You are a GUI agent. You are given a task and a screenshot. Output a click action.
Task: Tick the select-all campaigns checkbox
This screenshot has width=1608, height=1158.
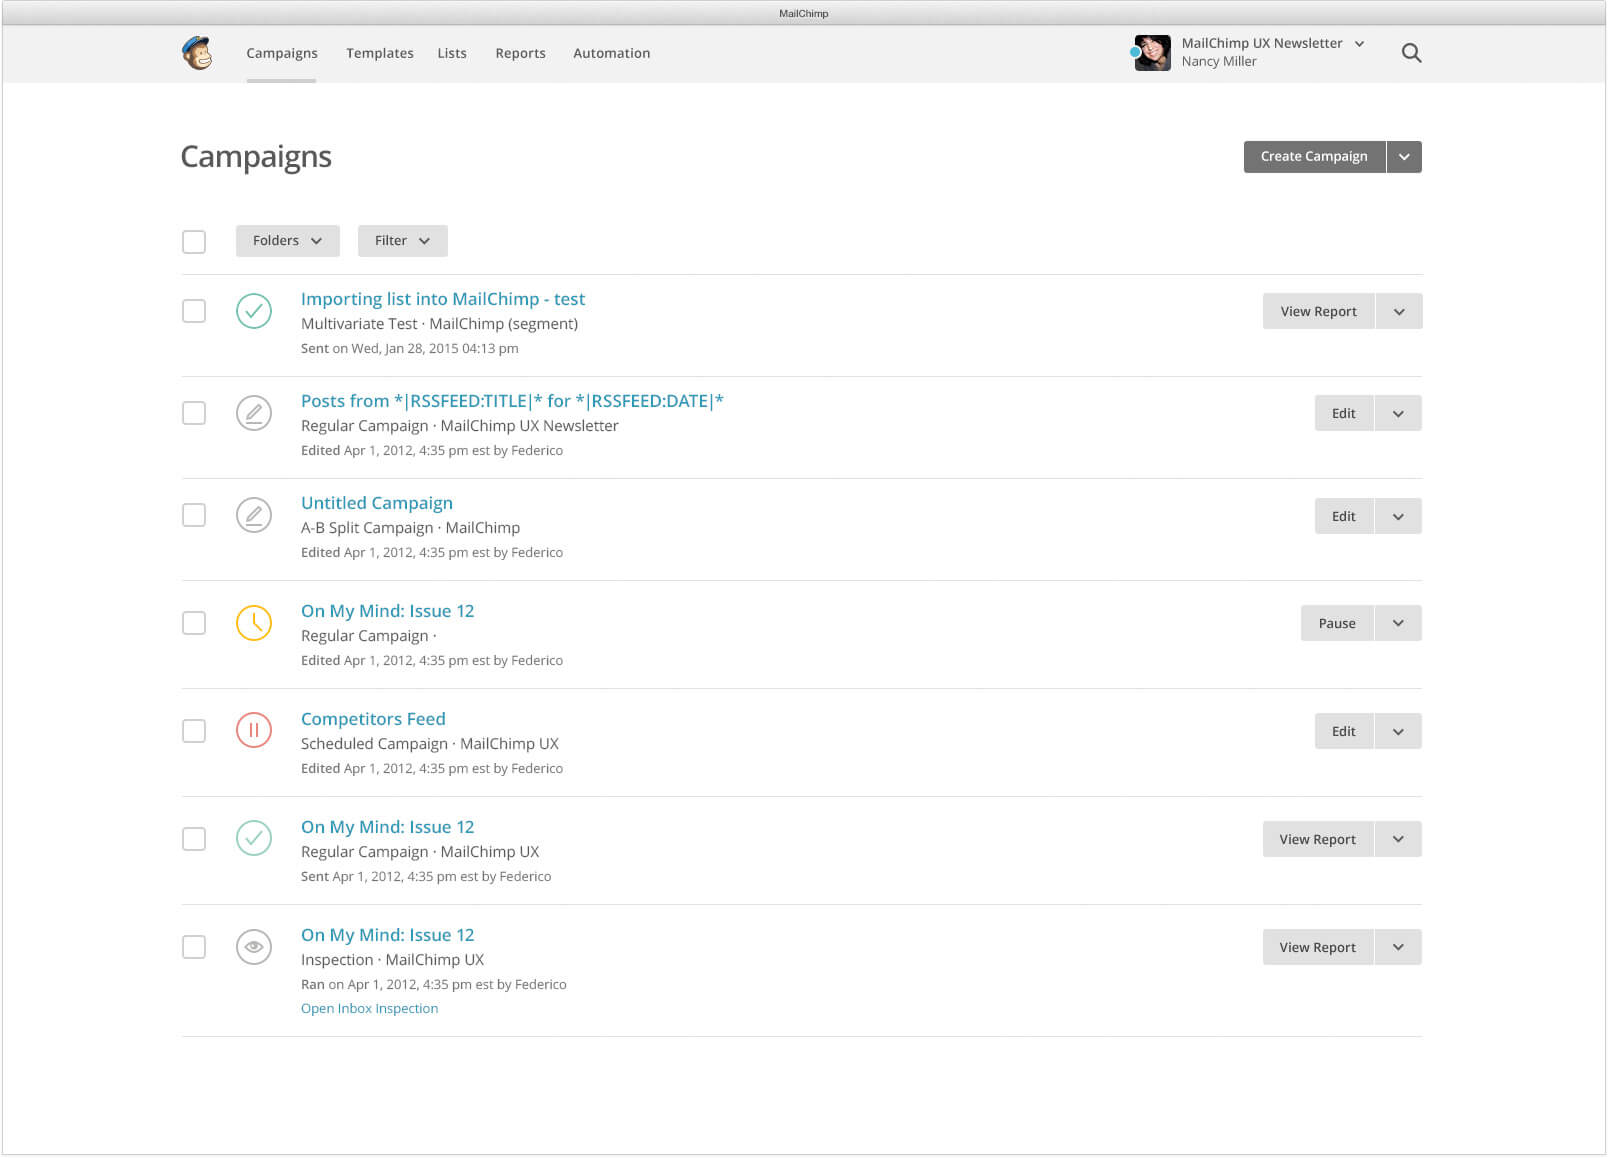pos(194,242)
